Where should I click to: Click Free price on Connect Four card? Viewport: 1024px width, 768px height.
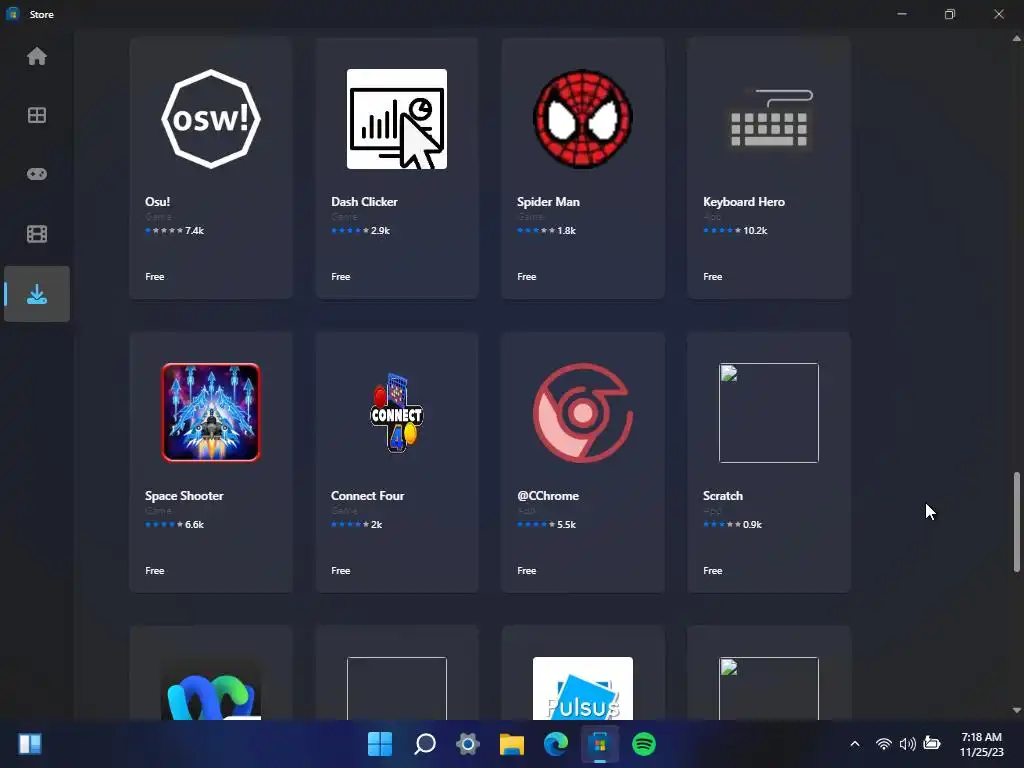pos(341,571)
